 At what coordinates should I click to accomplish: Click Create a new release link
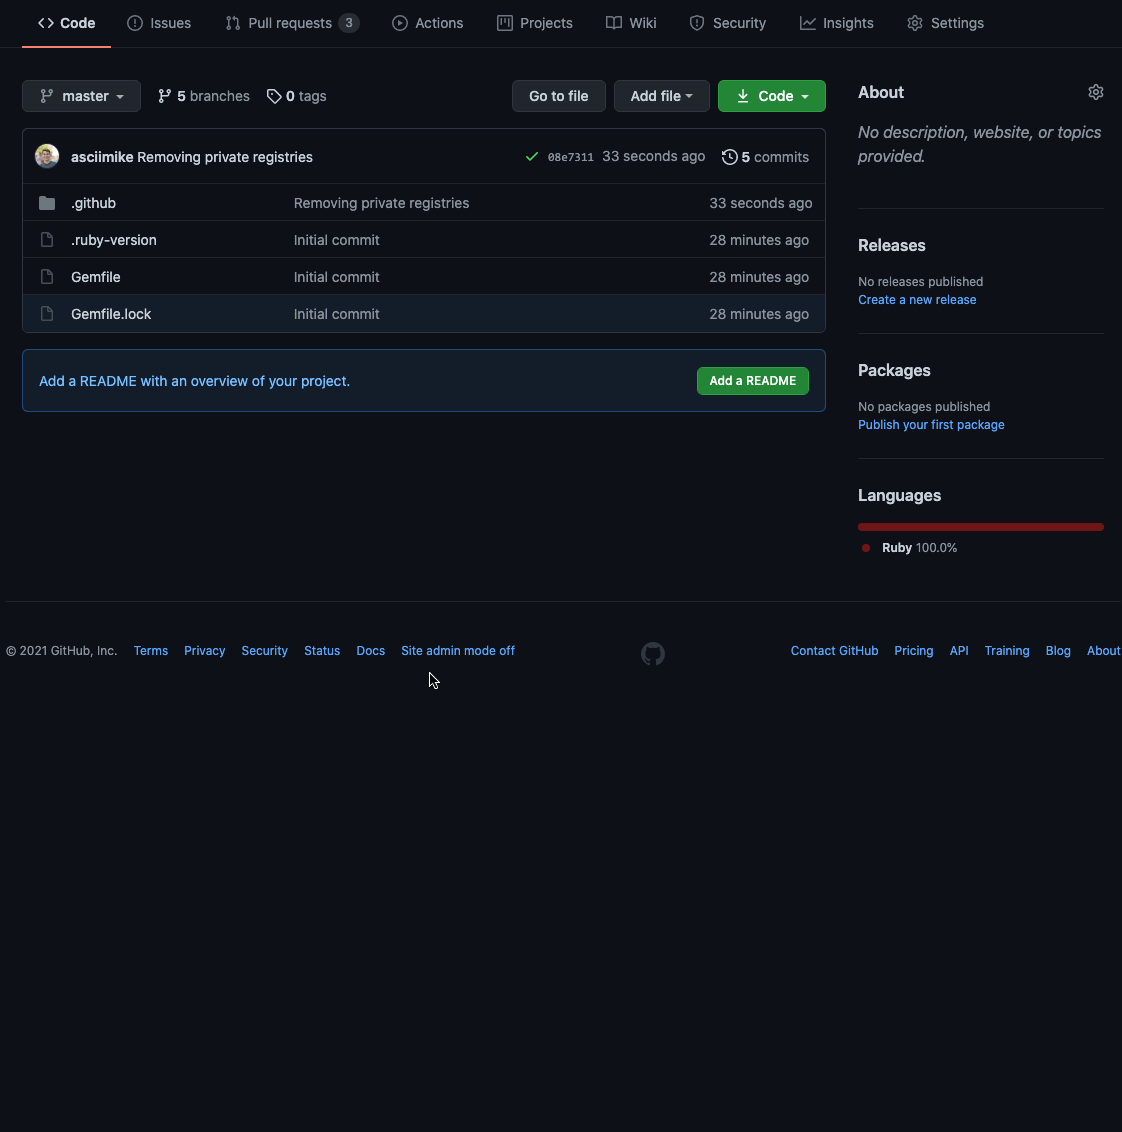coord(917,300)
